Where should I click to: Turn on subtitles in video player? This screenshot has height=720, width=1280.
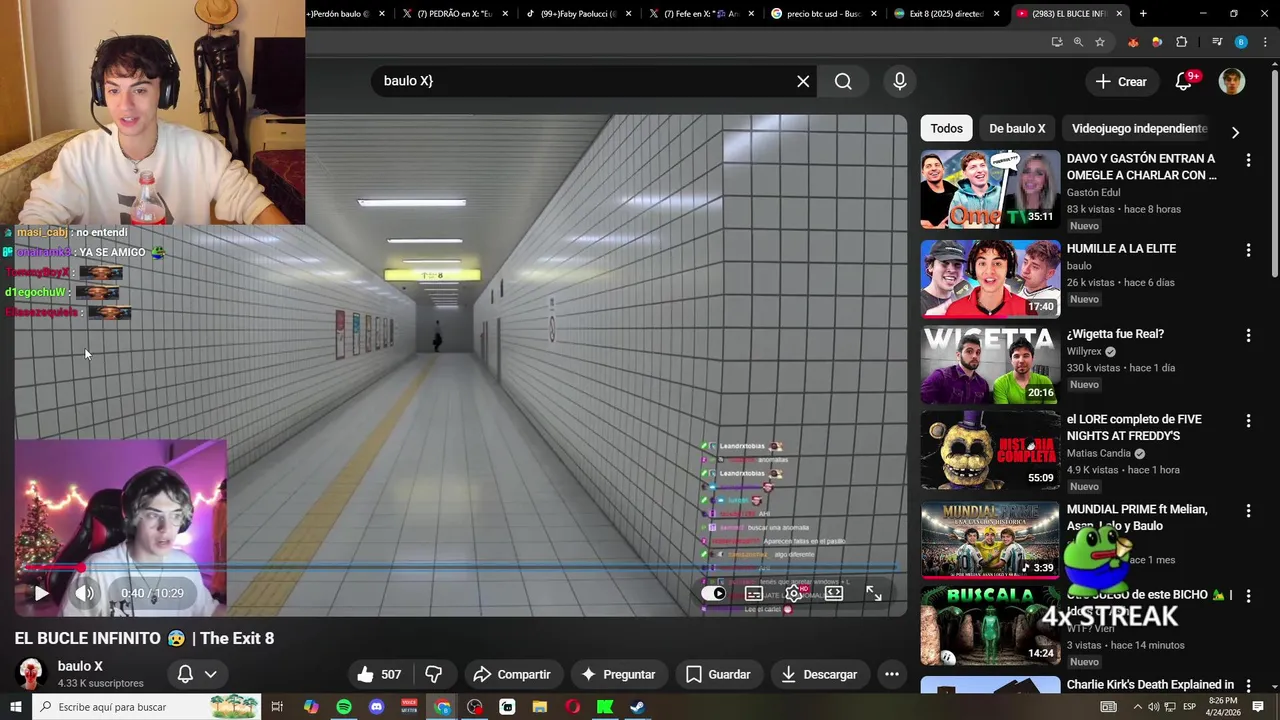coord(754,593)
